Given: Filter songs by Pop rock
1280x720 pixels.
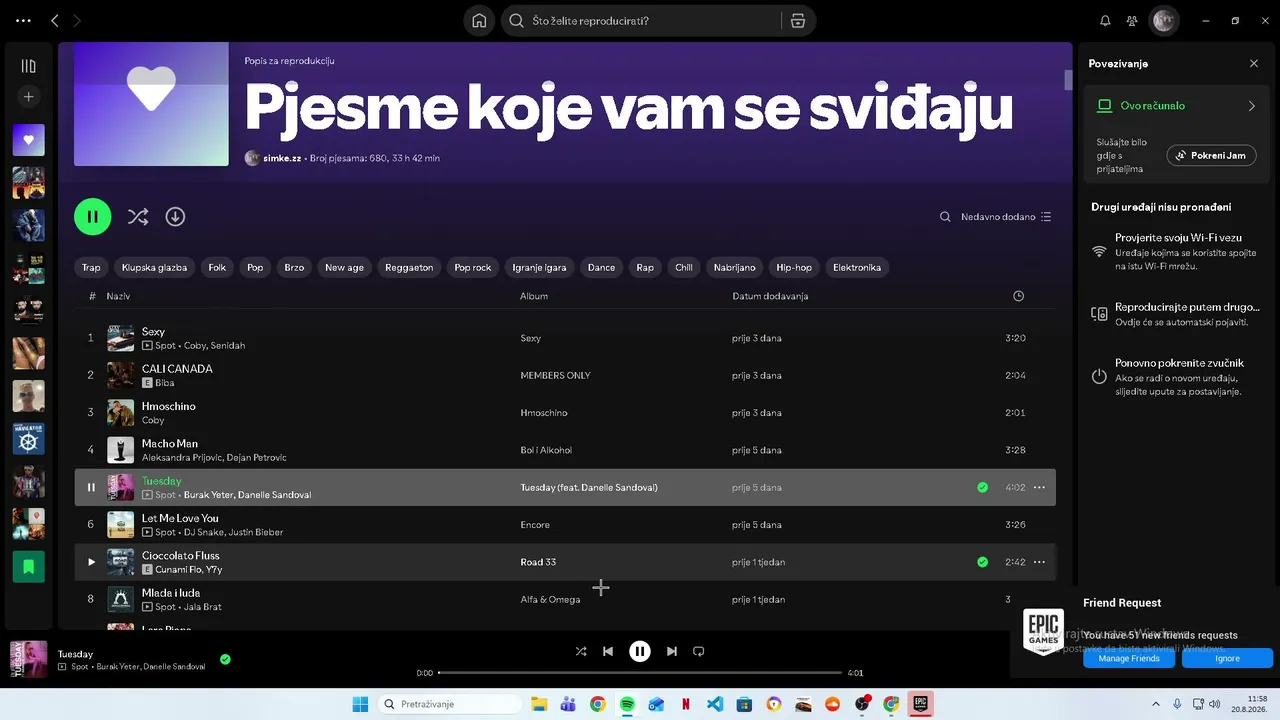Looking at the screenshot, I should click(473, 268).
